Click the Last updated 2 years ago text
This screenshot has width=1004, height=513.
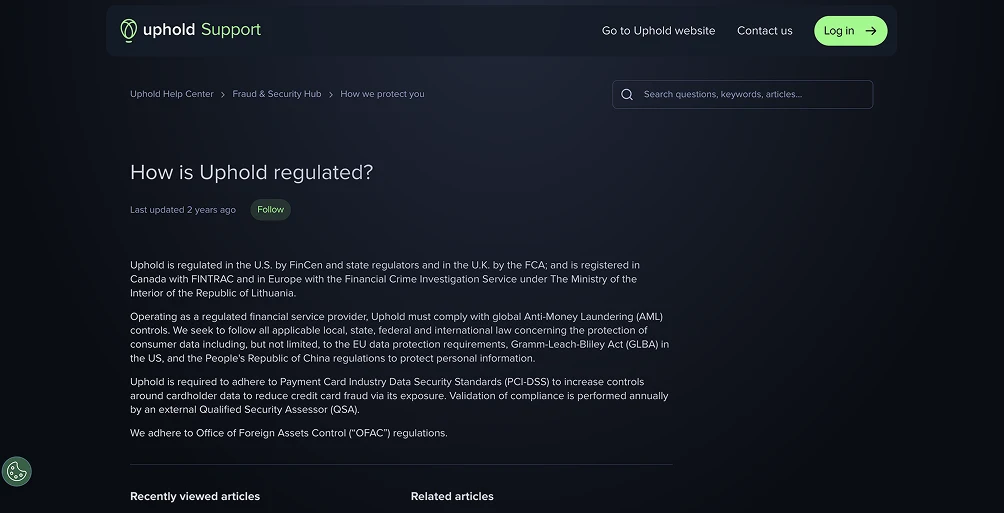182,210
